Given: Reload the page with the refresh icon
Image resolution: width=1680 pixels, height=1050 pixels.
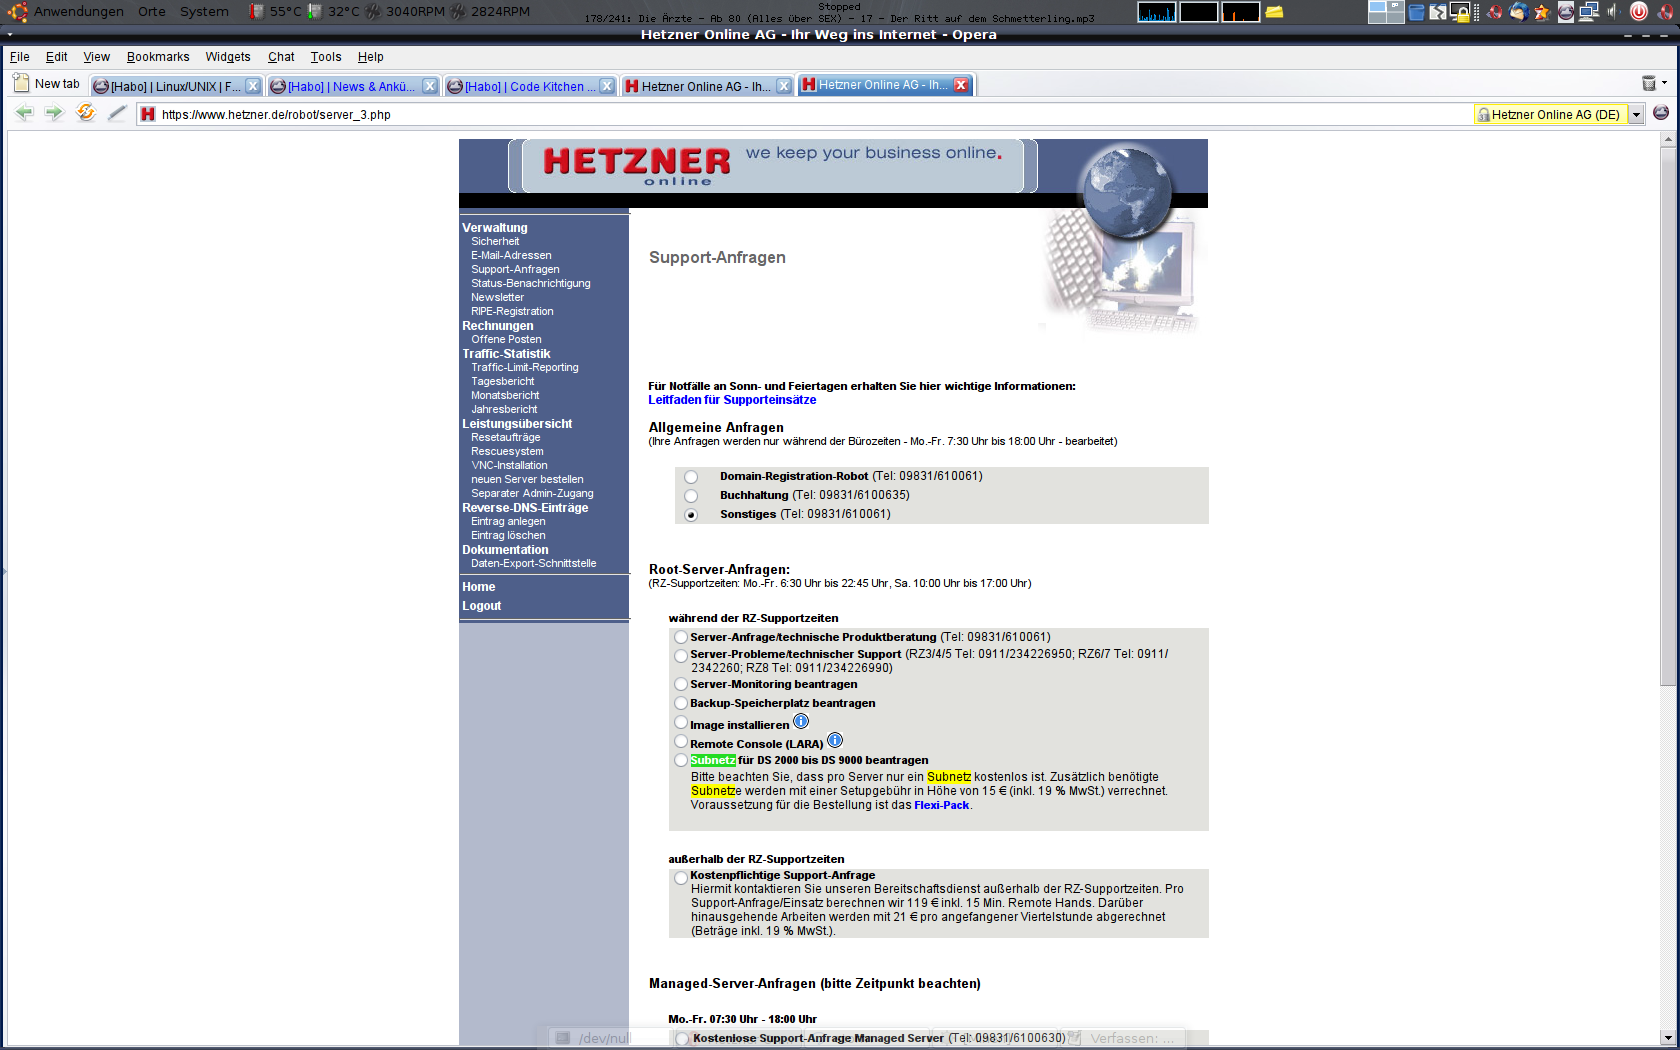Looking at the screenshot, I should coord(86,113).
